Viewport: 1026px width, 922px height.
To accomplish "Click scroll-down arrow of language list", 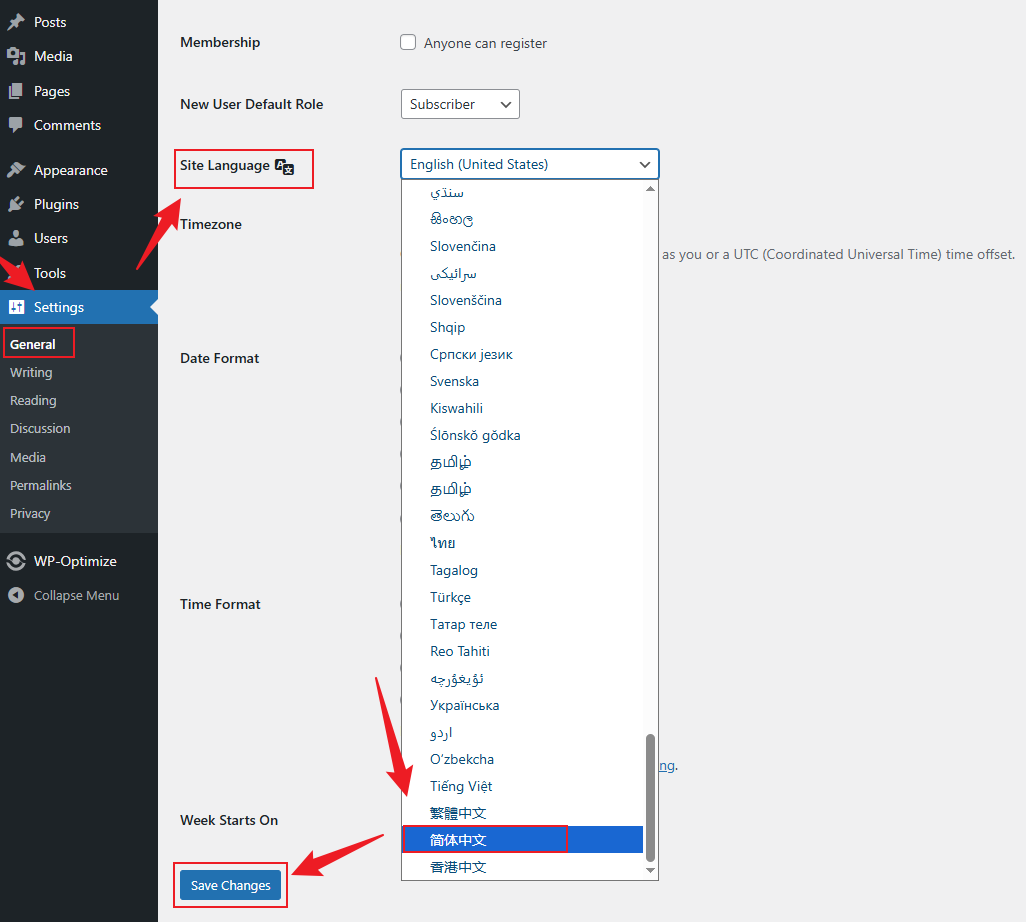I will point(651,872).
